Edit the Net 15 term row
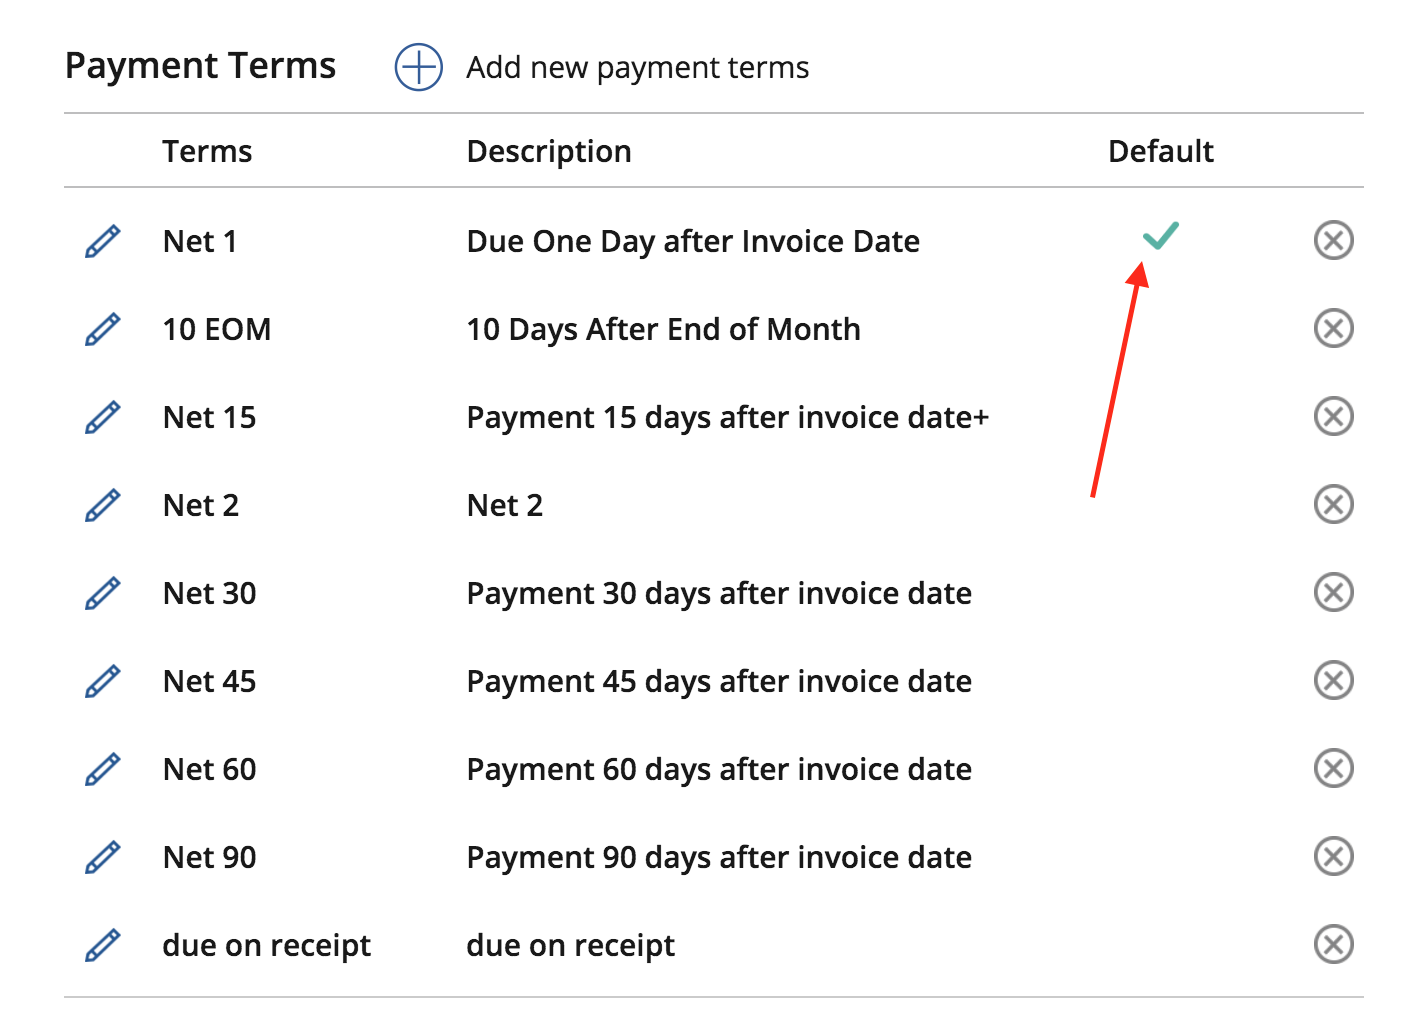 click(103, 417)
